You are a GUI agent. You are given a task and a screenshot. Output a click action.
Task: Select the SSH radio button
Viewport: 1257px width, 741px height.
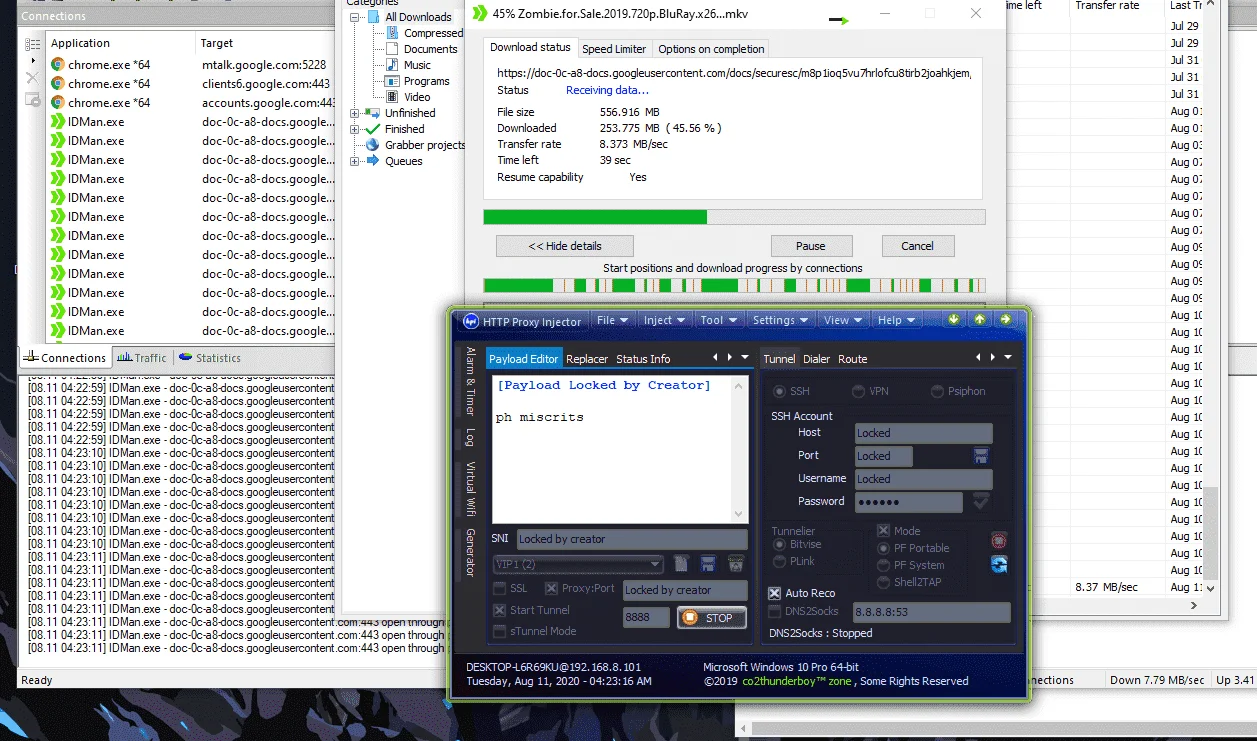779,391
